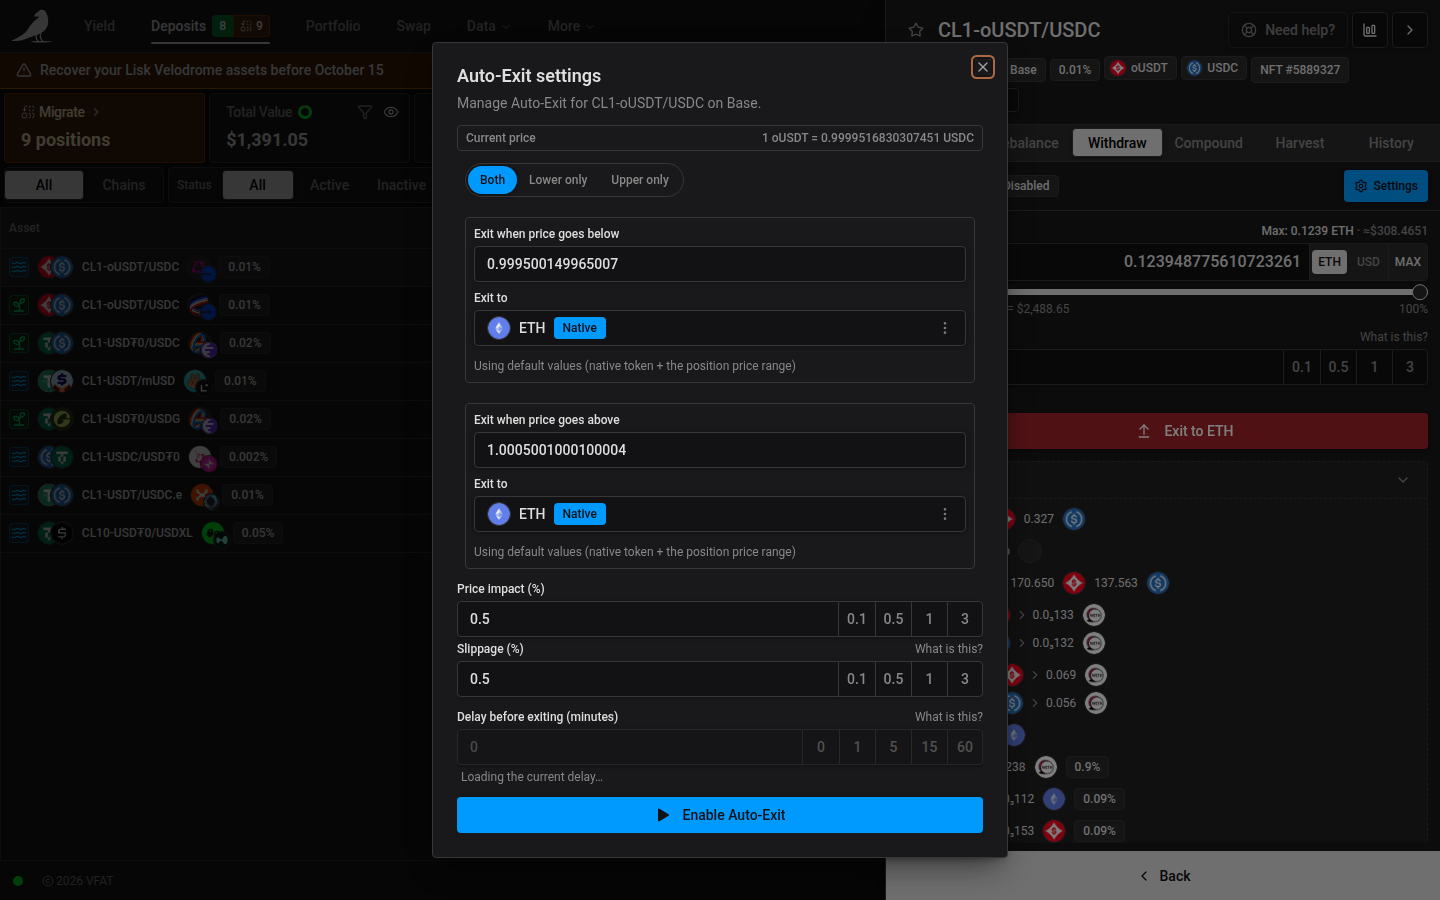
Task: Set slippage preset to 0.5
Action: 893,679
